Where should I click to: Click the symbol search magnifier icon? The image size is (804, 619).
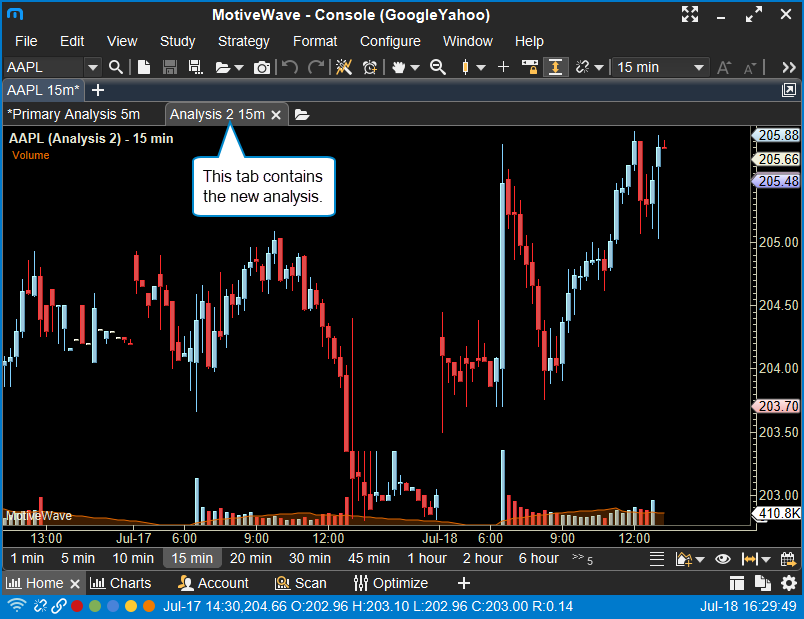(x=116, y=67)
